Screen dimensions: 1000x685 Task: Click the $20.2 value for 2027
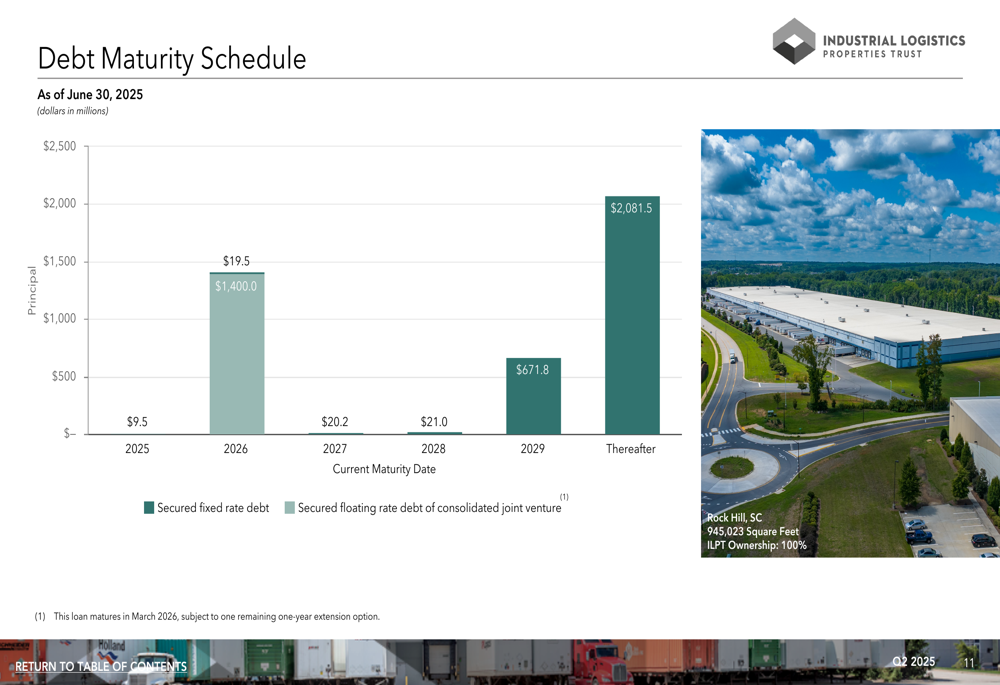pyautogui.click(x=335, y=422)
